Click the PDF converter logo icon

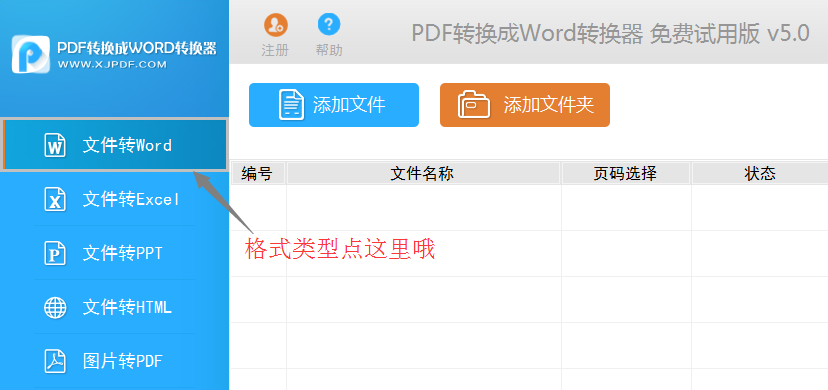tap(31, 54)
